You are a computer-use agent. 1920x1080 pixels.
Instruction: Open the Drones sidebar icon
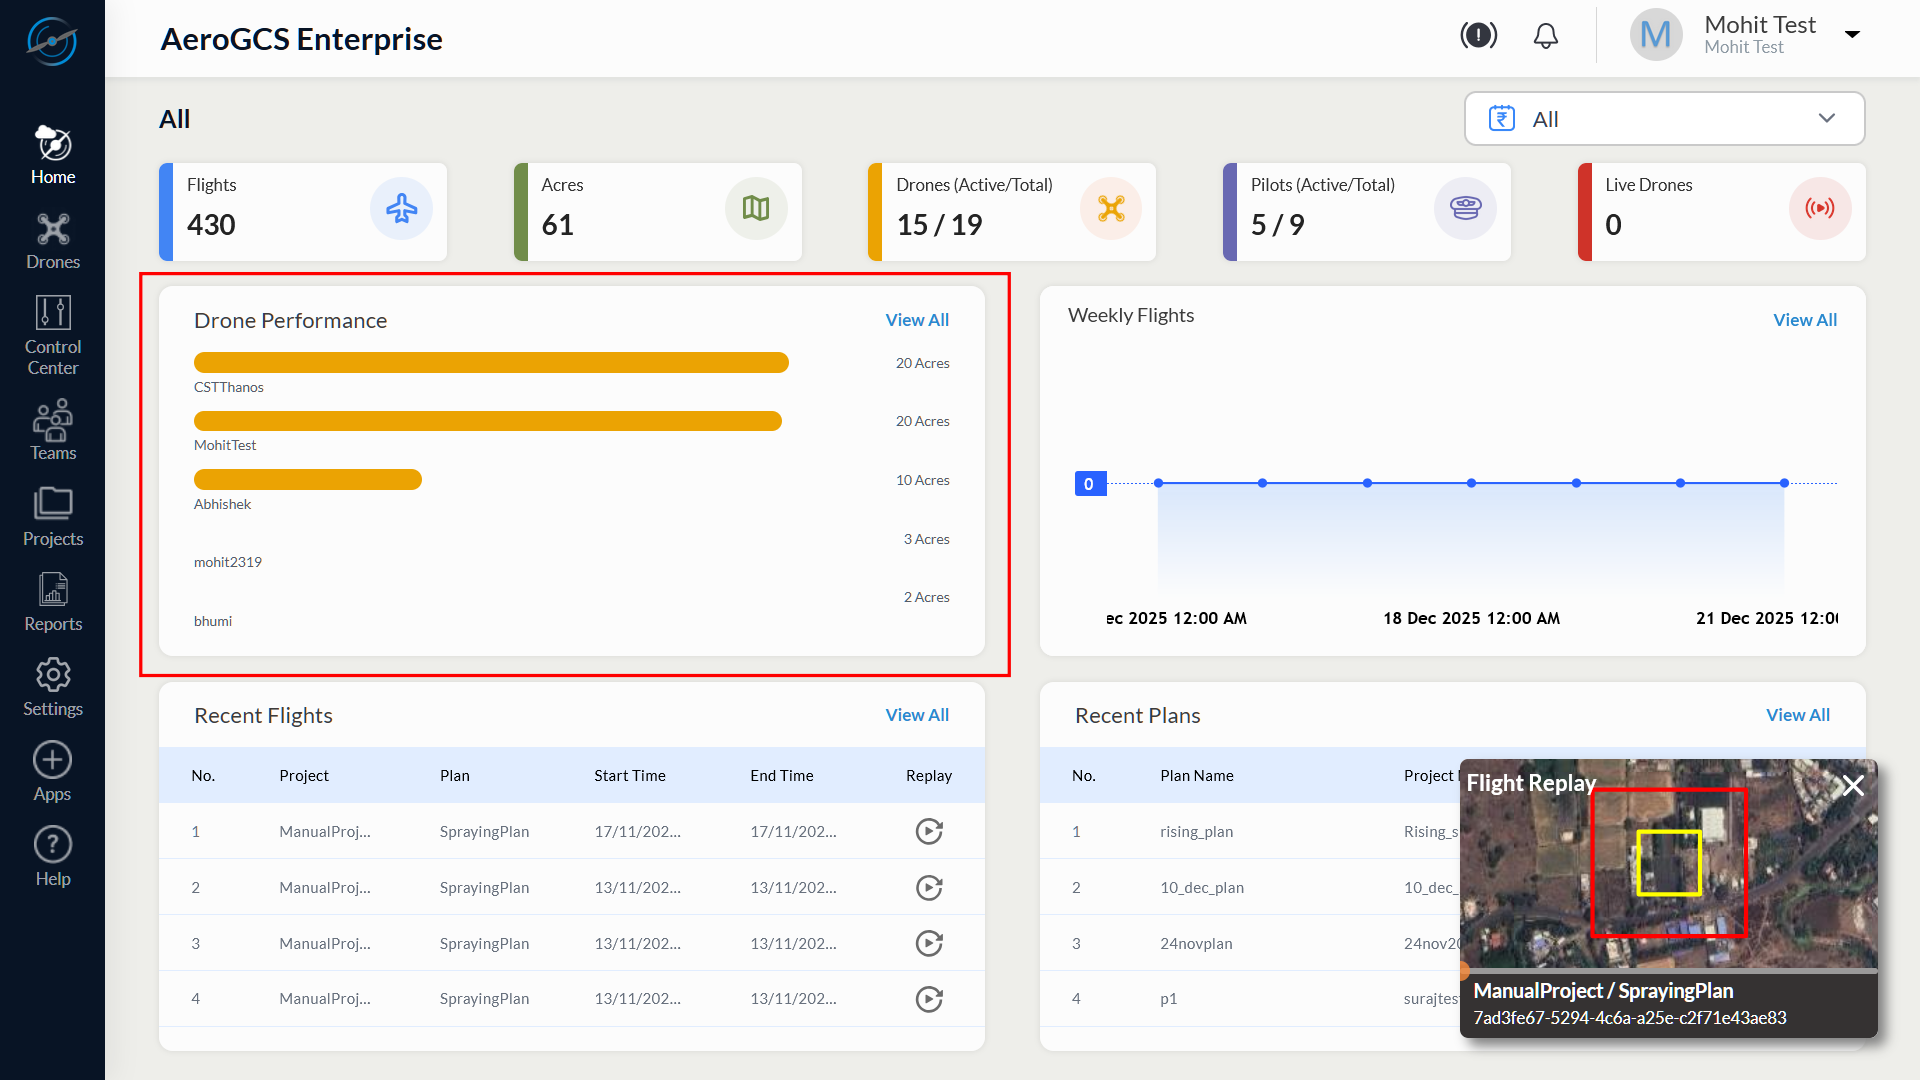[53, 230]
